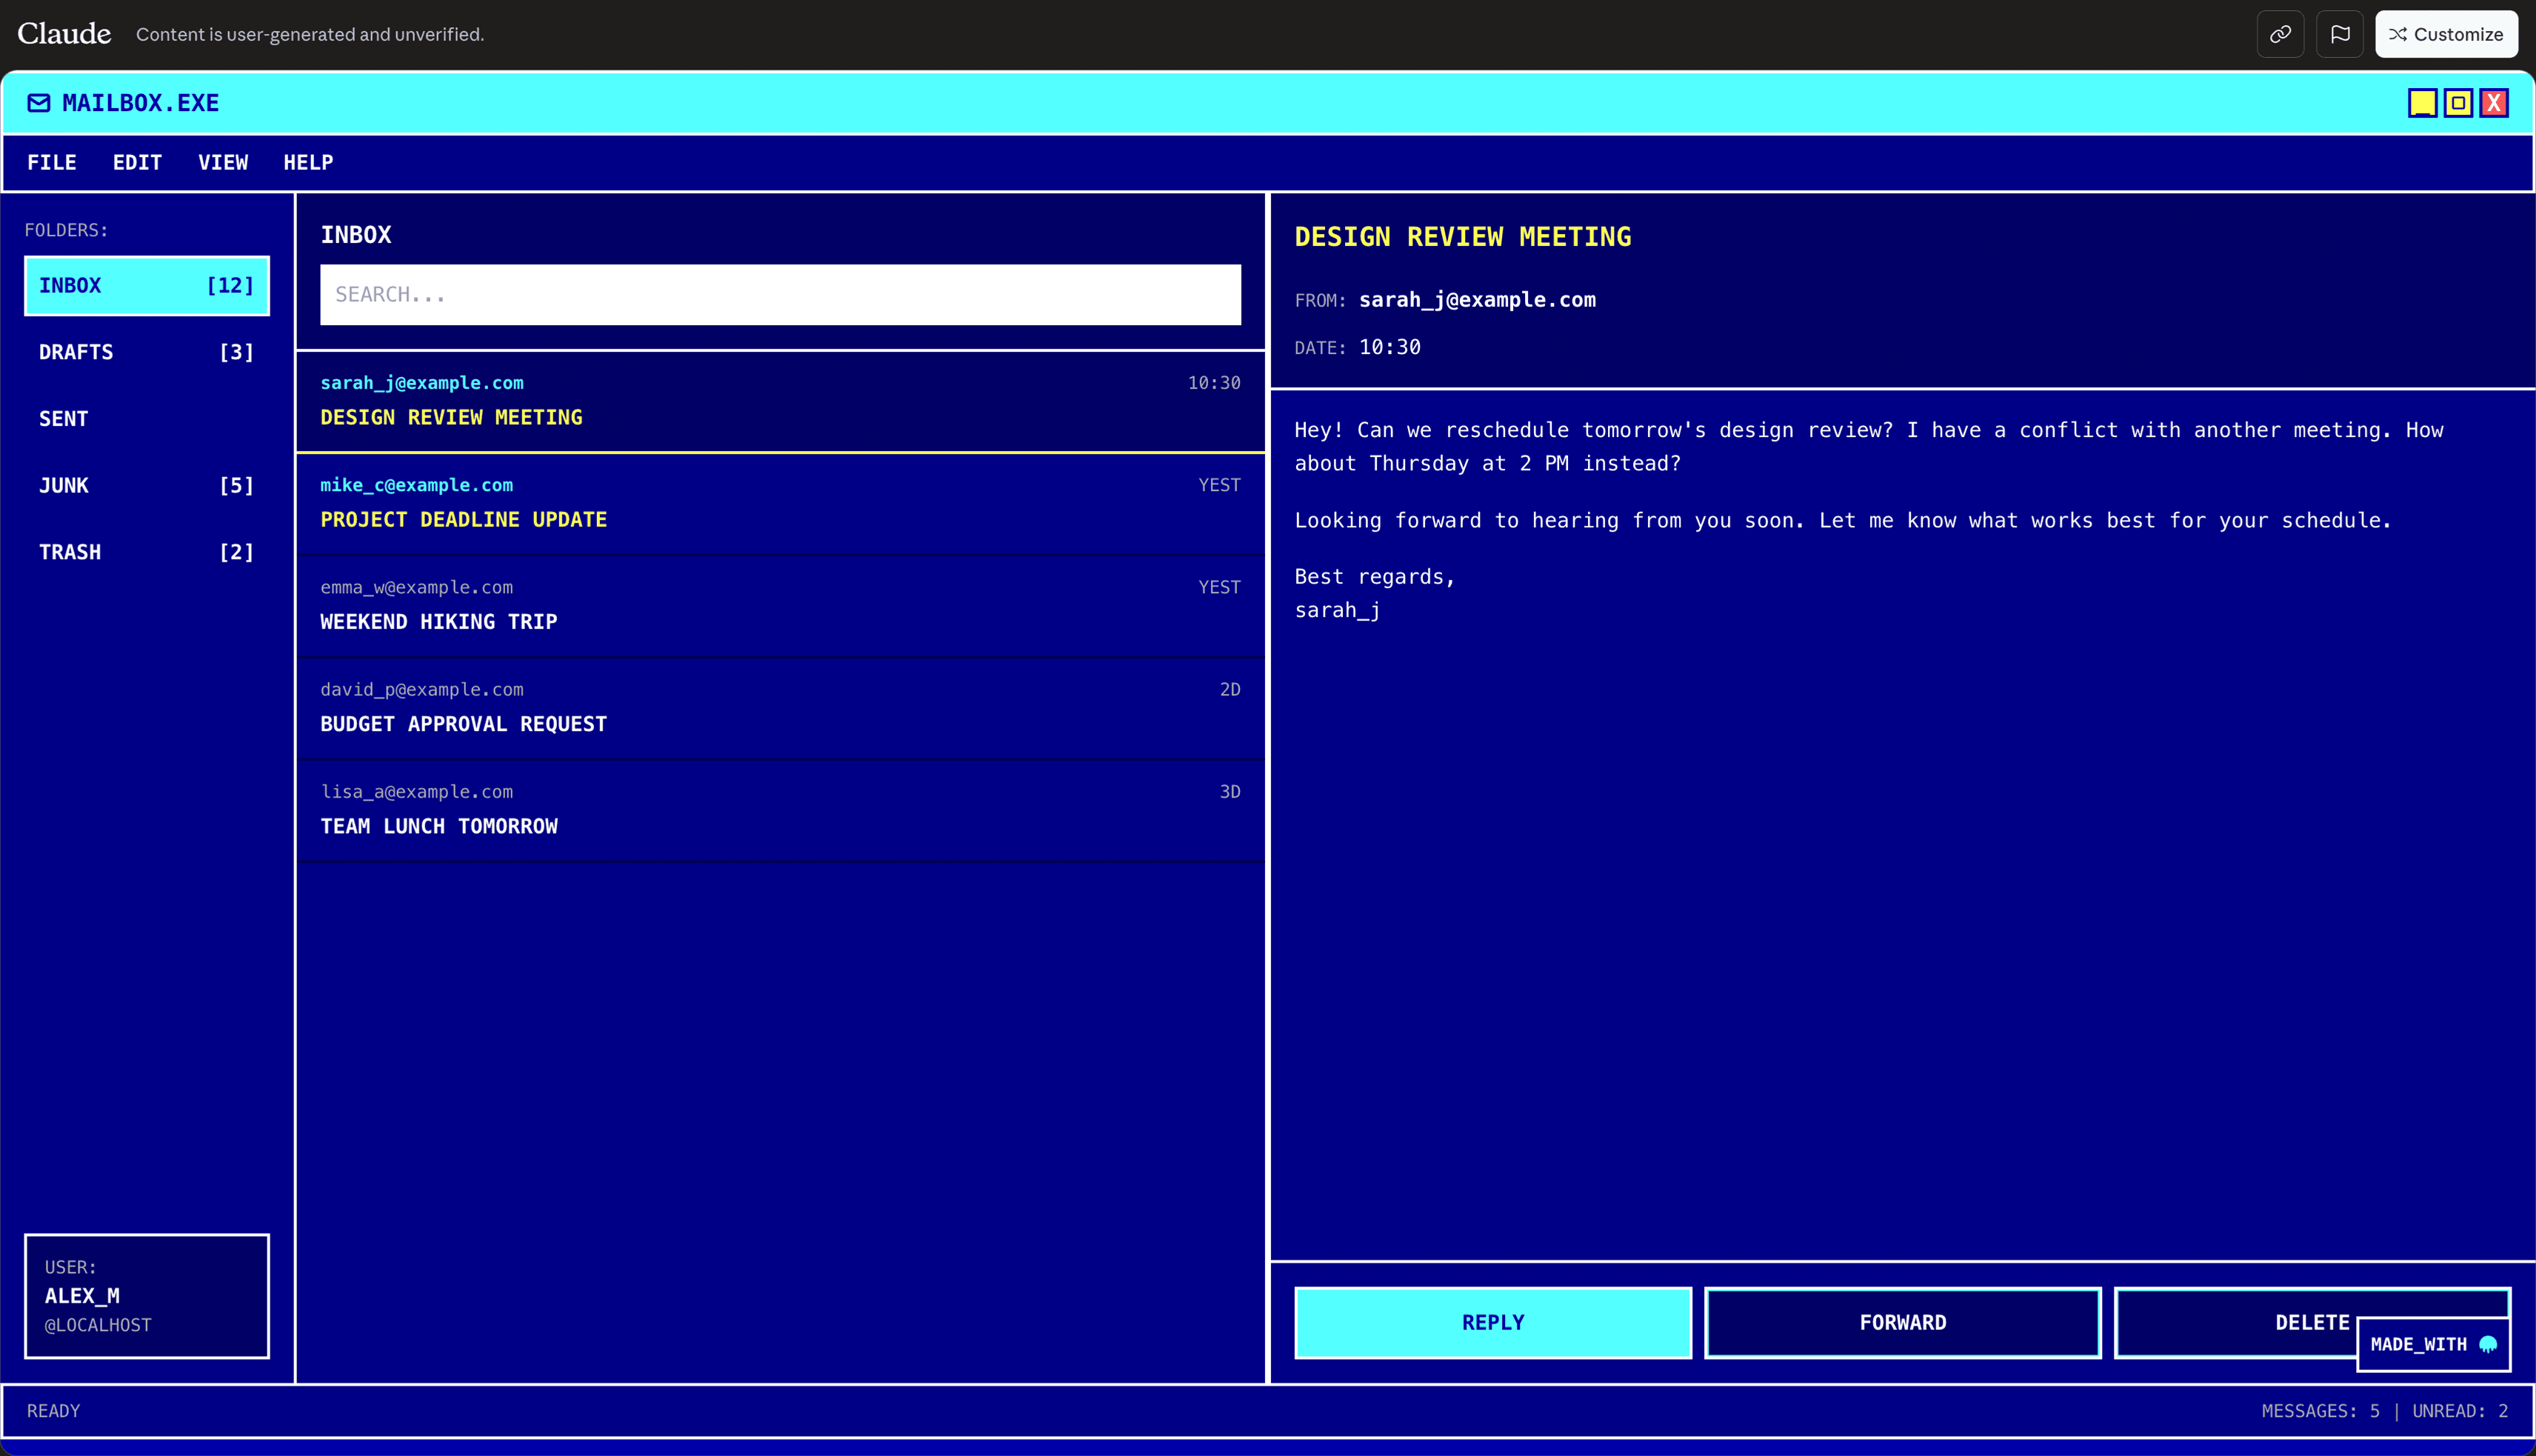The image size is (2536, 1456).
Task: Click the mailbox envelope icon in title bar
Action: pyautogui.click(x=39, y=103)
